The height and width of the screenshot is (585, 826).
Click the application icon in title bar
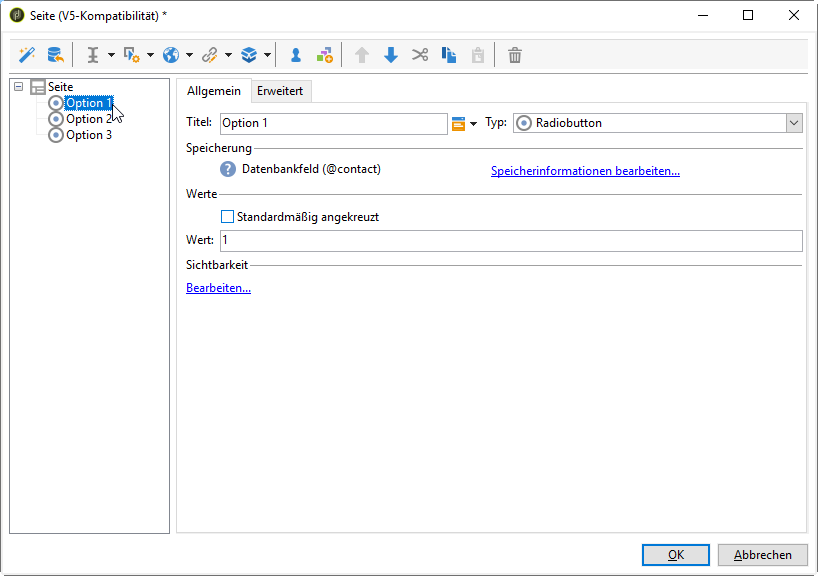pos(17,15)
